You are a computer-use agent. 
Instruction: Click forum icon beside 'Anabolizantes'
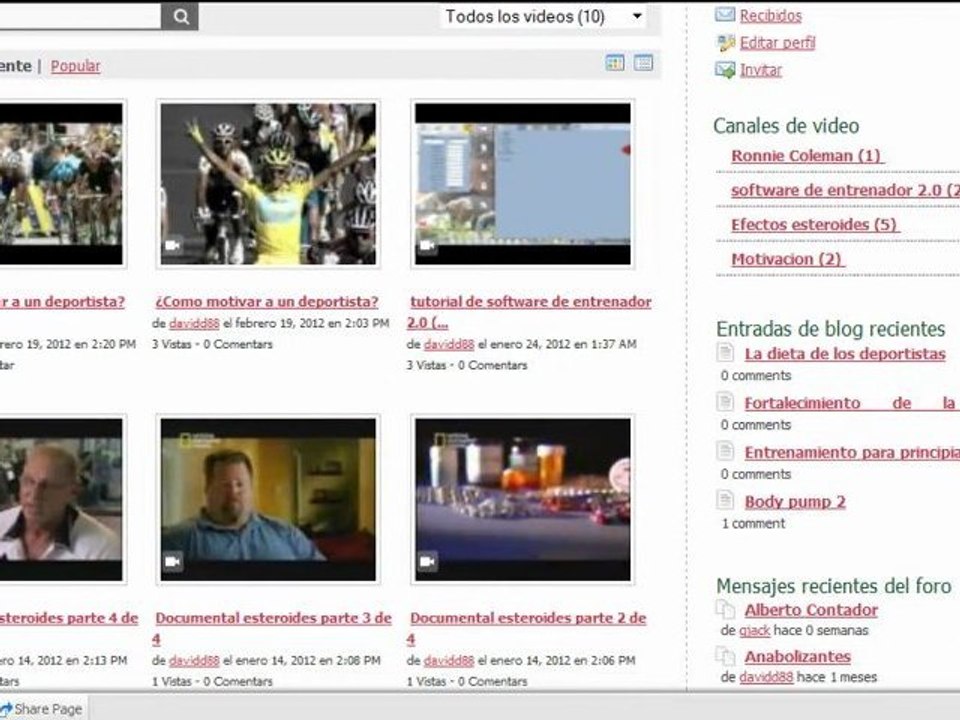coord(726,656)
